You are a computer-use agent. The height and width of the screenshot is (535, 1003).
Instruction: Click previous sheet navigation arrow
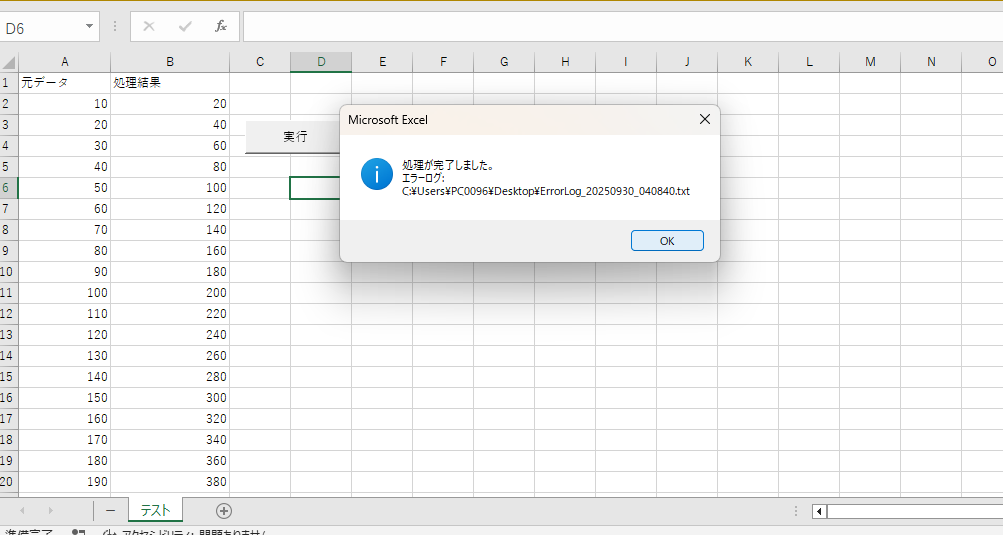click(22, 511)
